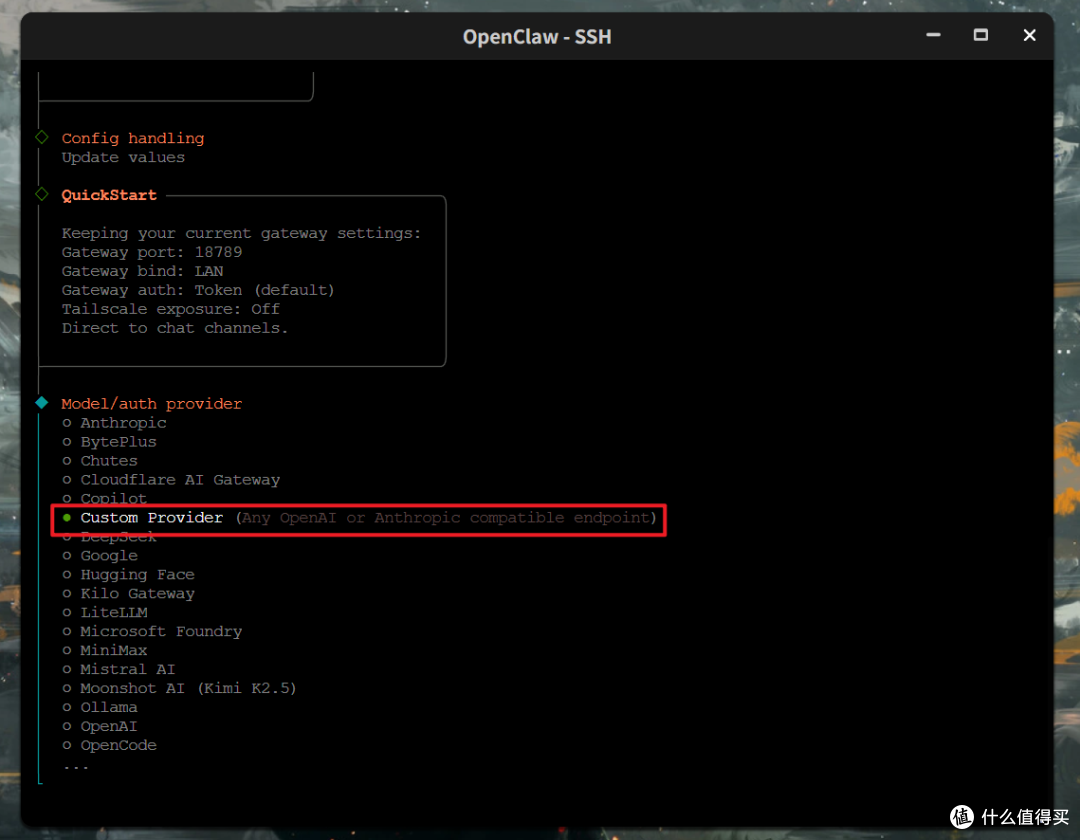The height and width of the screenshot is (840, 1080).
Task: Choose the OpenAI provider option
Action: (100, 726)
